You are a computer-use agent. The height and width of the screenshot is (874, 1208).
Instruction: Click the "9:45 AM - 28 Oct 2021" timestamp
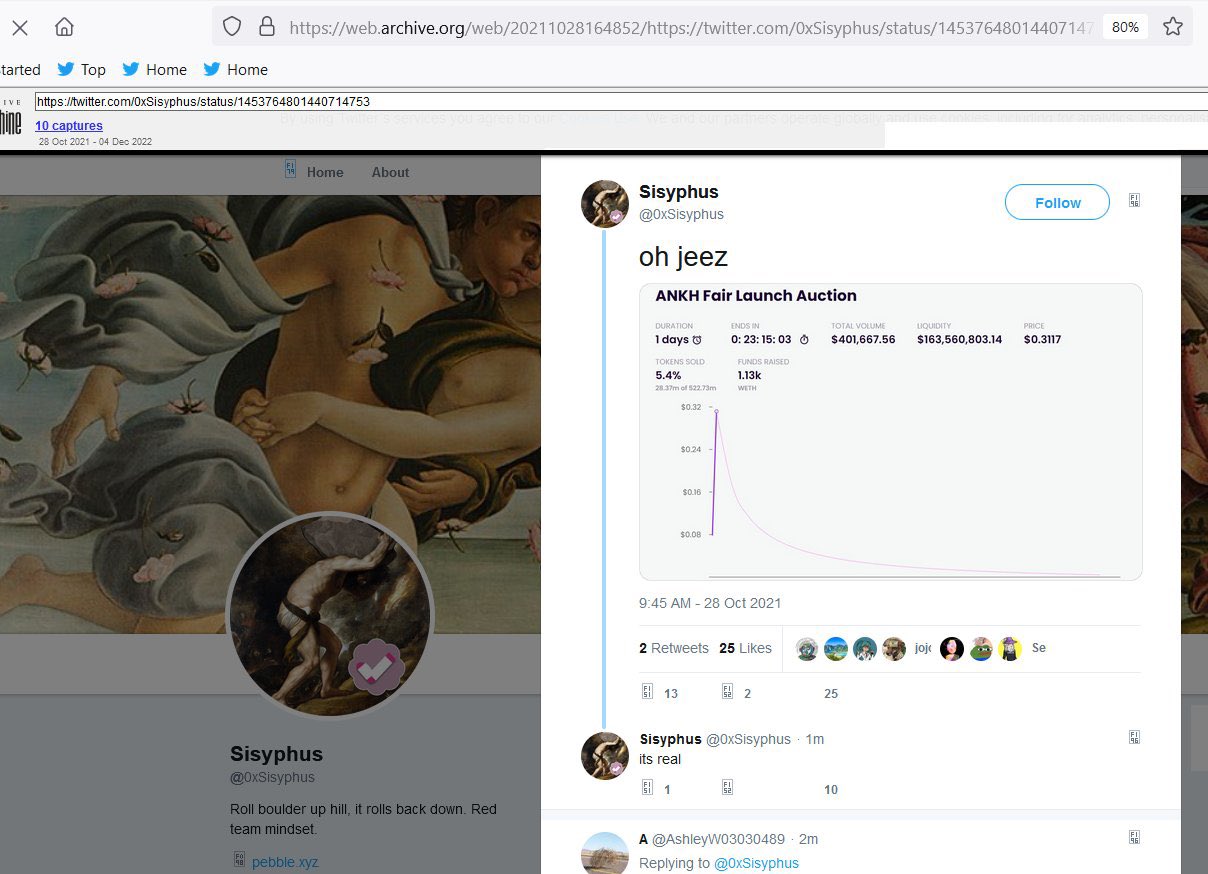(710, 603)
